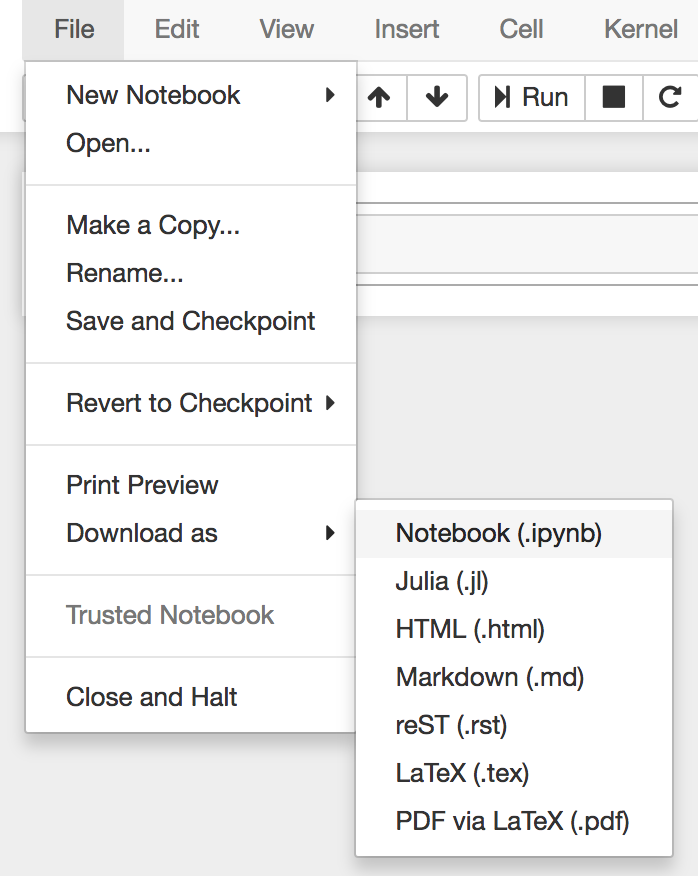
Task: Open the Insert menu
Action: coord(406,29)
